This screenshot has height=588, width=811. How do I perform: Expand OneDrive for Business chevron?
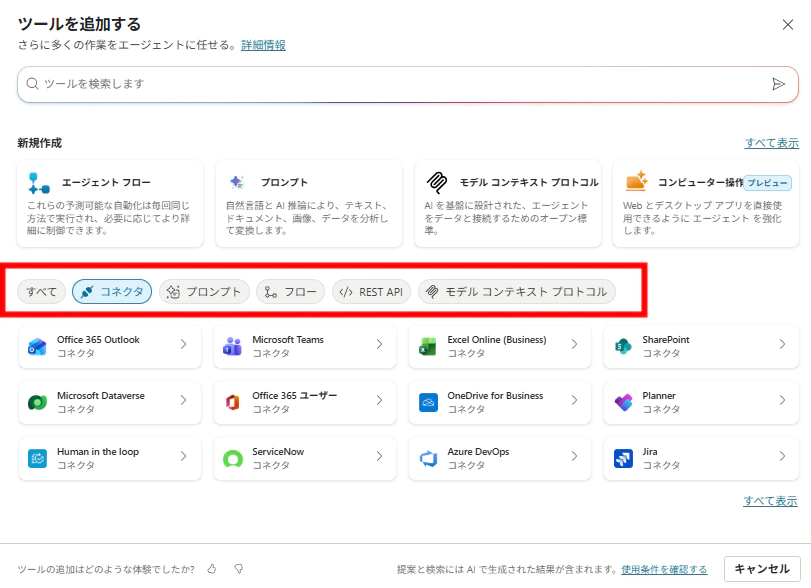(x=574, y=400)
